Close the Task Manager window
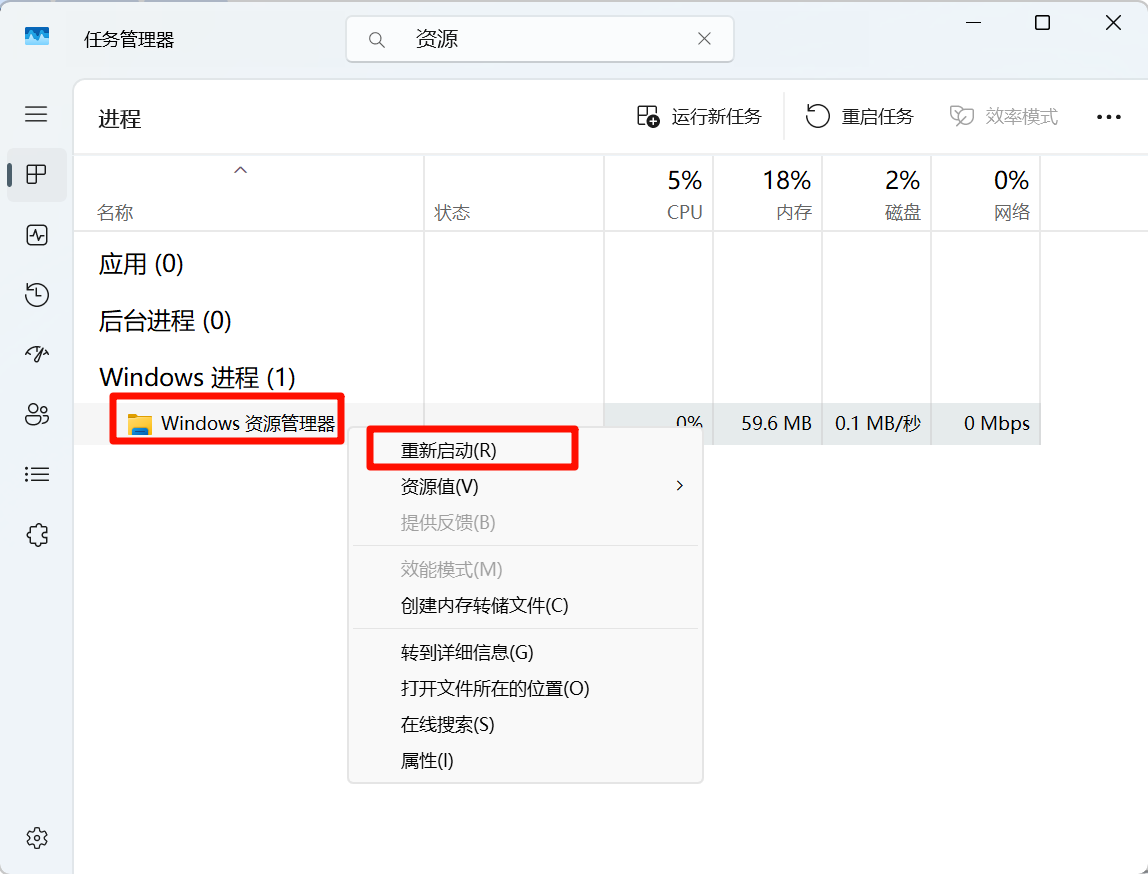Viewport: 1148px width, 874px height. pyautogui.click(x=1113, y=23)
